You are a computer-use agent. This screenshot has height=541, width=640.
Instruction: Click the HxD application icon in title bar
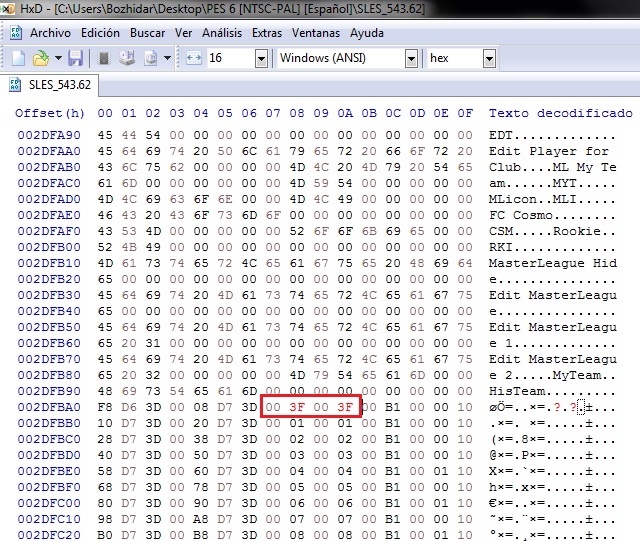[x=8, y=8]
